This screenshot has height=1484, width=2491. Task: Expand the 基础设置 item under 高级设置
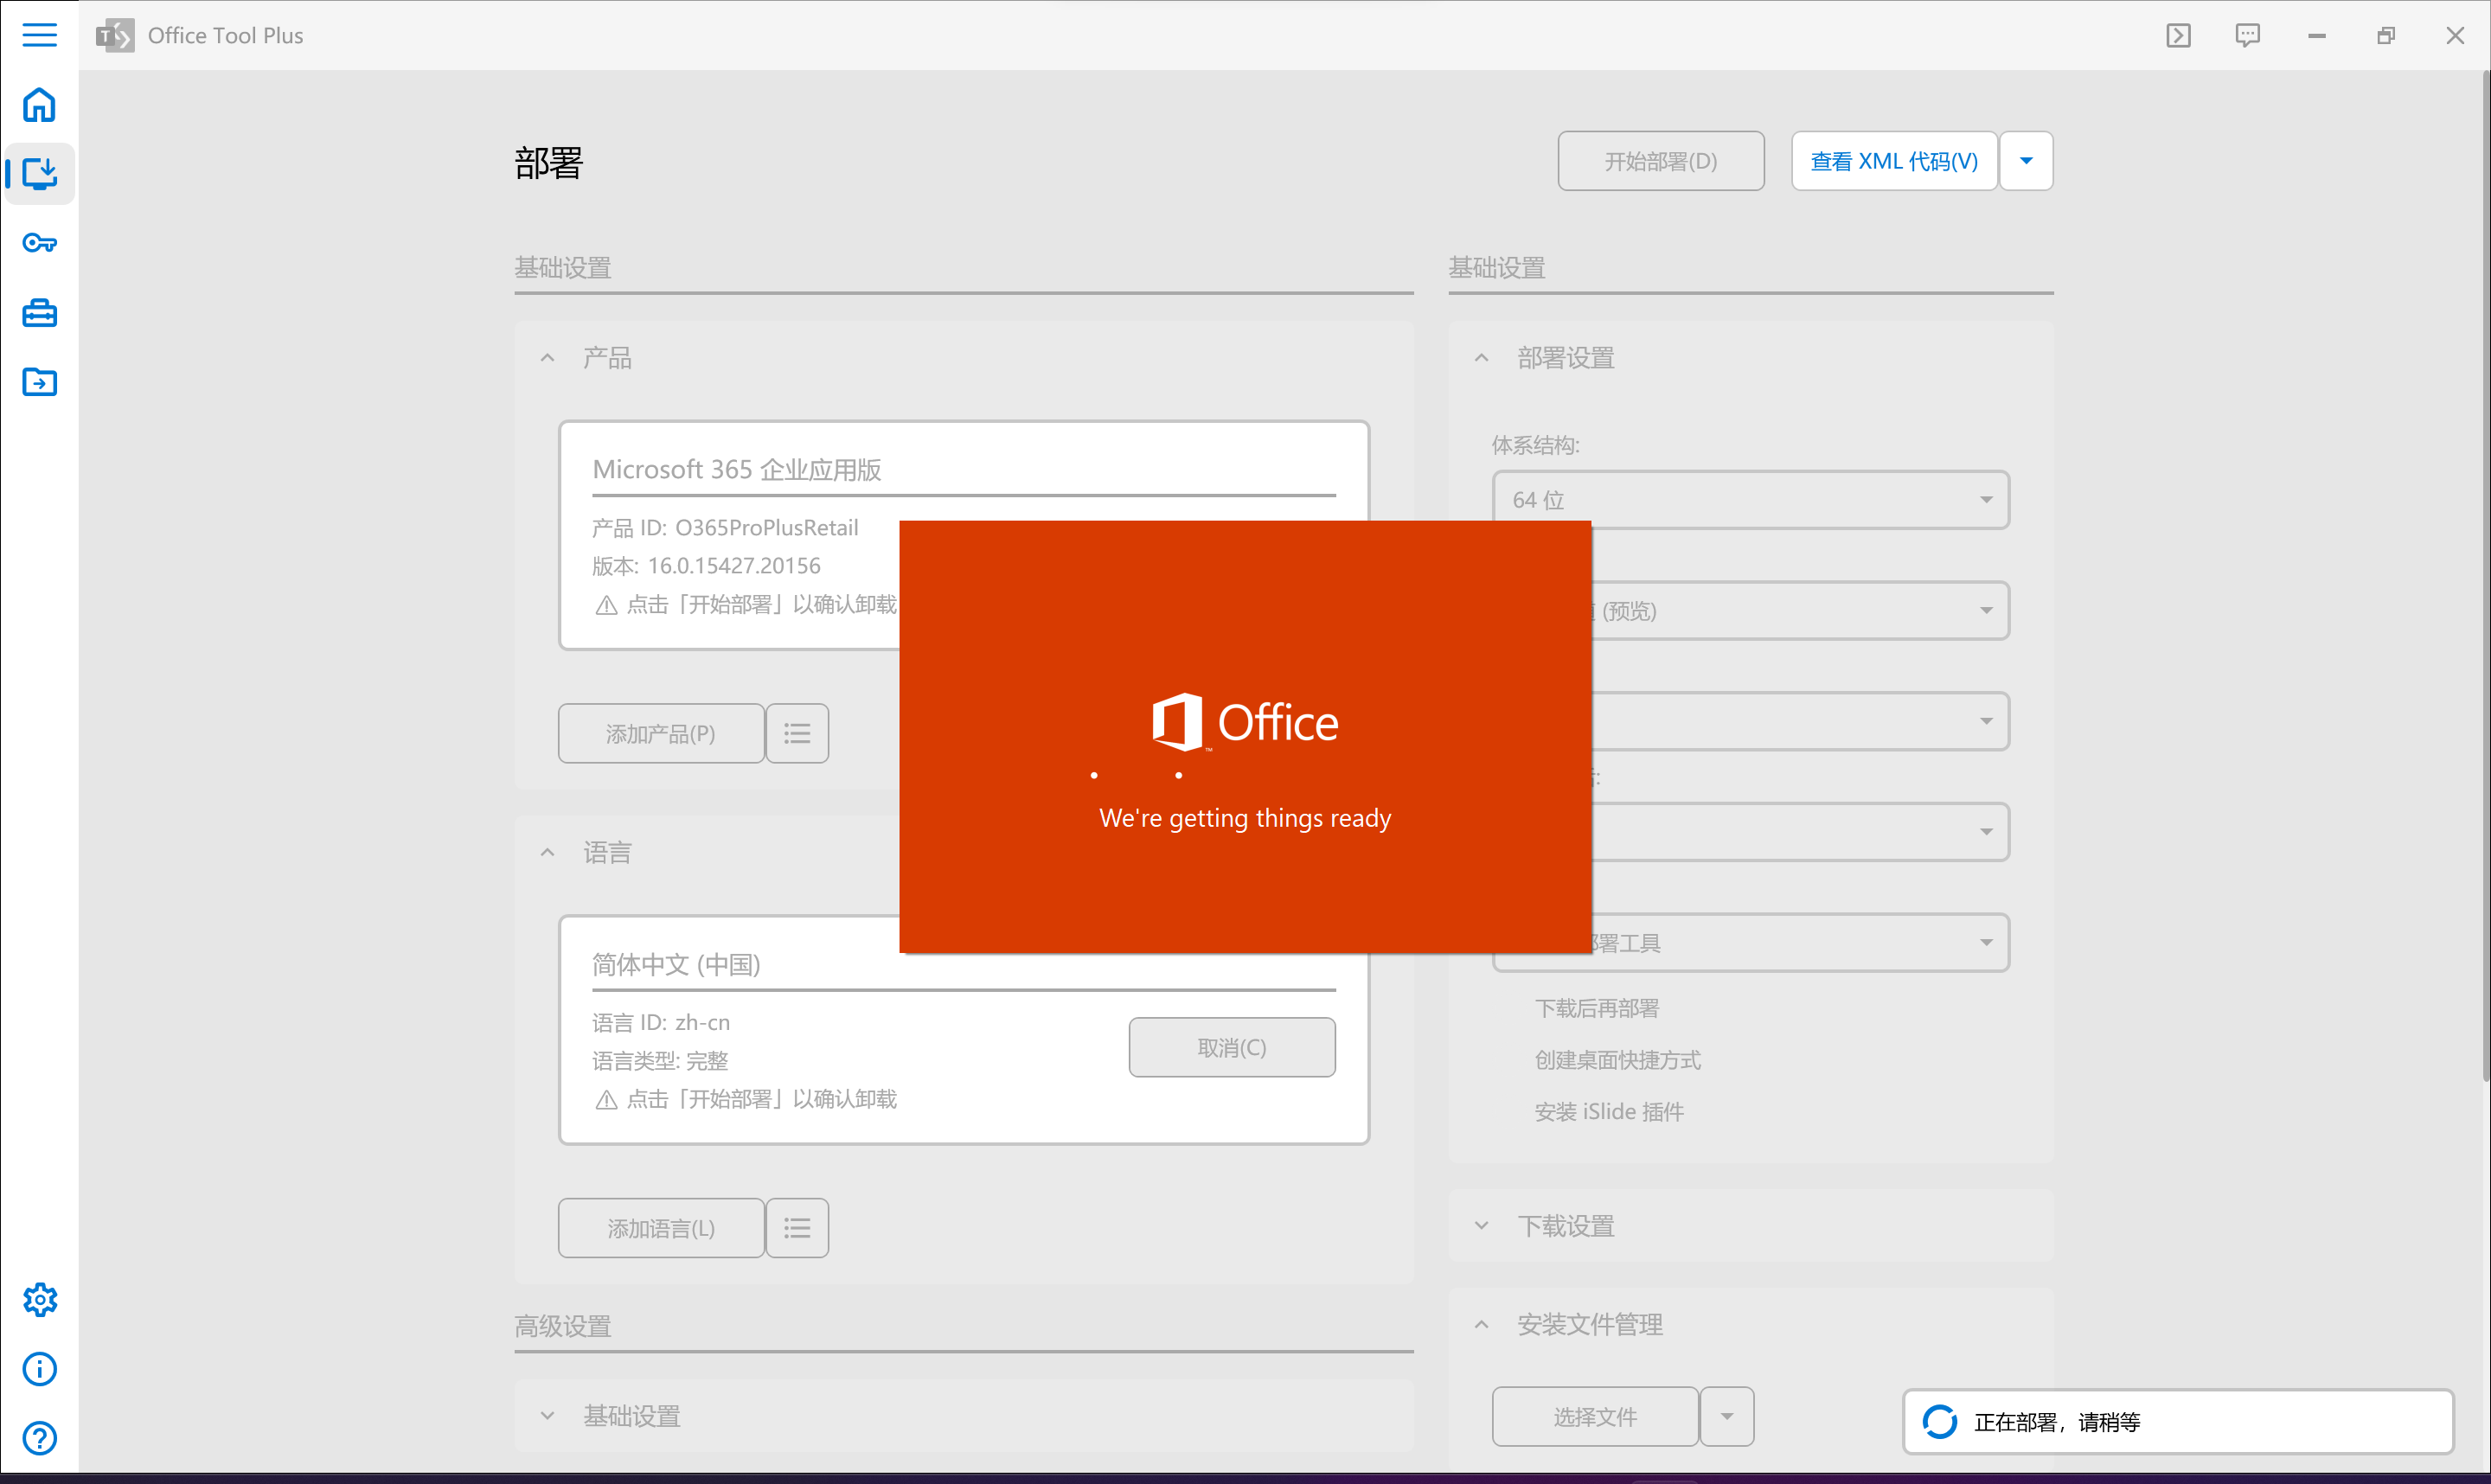pyautogui.click(x=547, y=1415)
